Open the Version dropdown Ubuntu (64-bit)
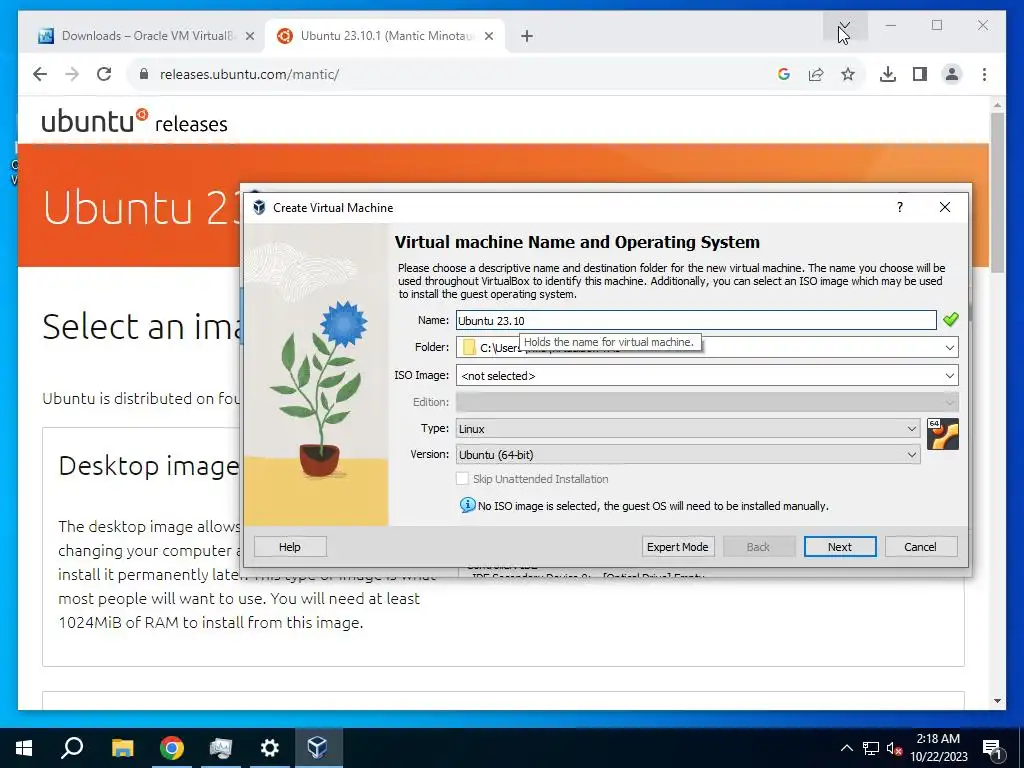This screenshot has width=1024, height=768. click(x=688, y=455)
